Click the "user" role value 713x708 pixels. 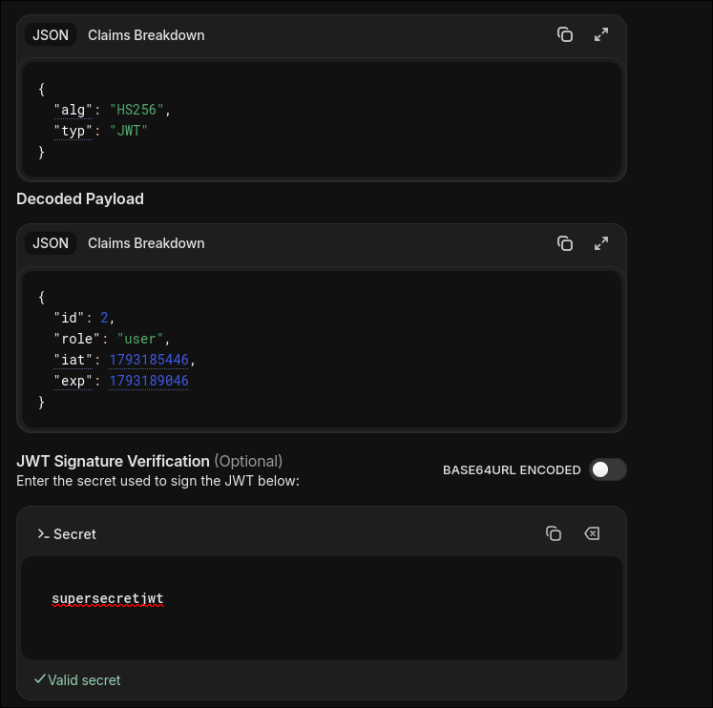(140, 339)
